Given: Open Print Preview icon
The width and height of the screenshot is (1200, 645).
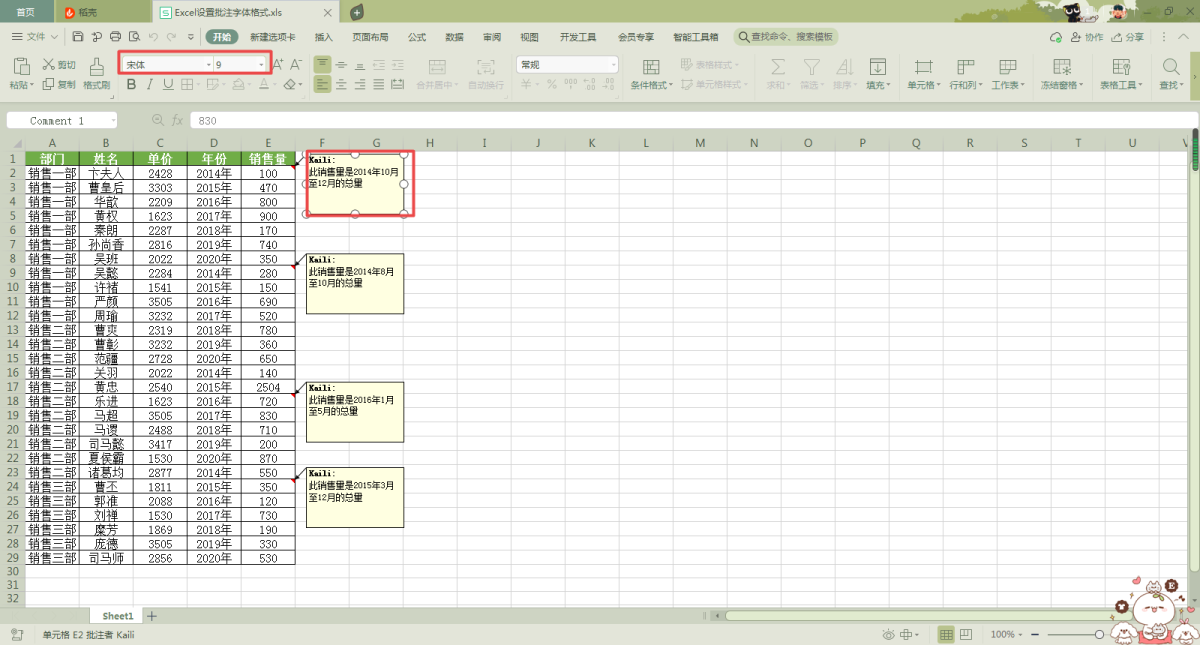Looking at the screenshot, I should 135,37.
